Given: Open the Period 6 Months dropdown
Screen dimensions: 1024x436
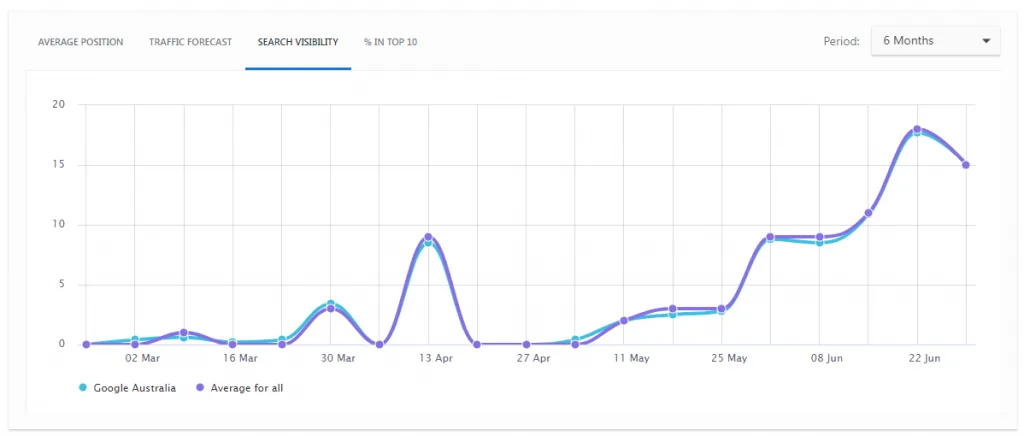Looking at the screenshot, I should pos(935,40).
